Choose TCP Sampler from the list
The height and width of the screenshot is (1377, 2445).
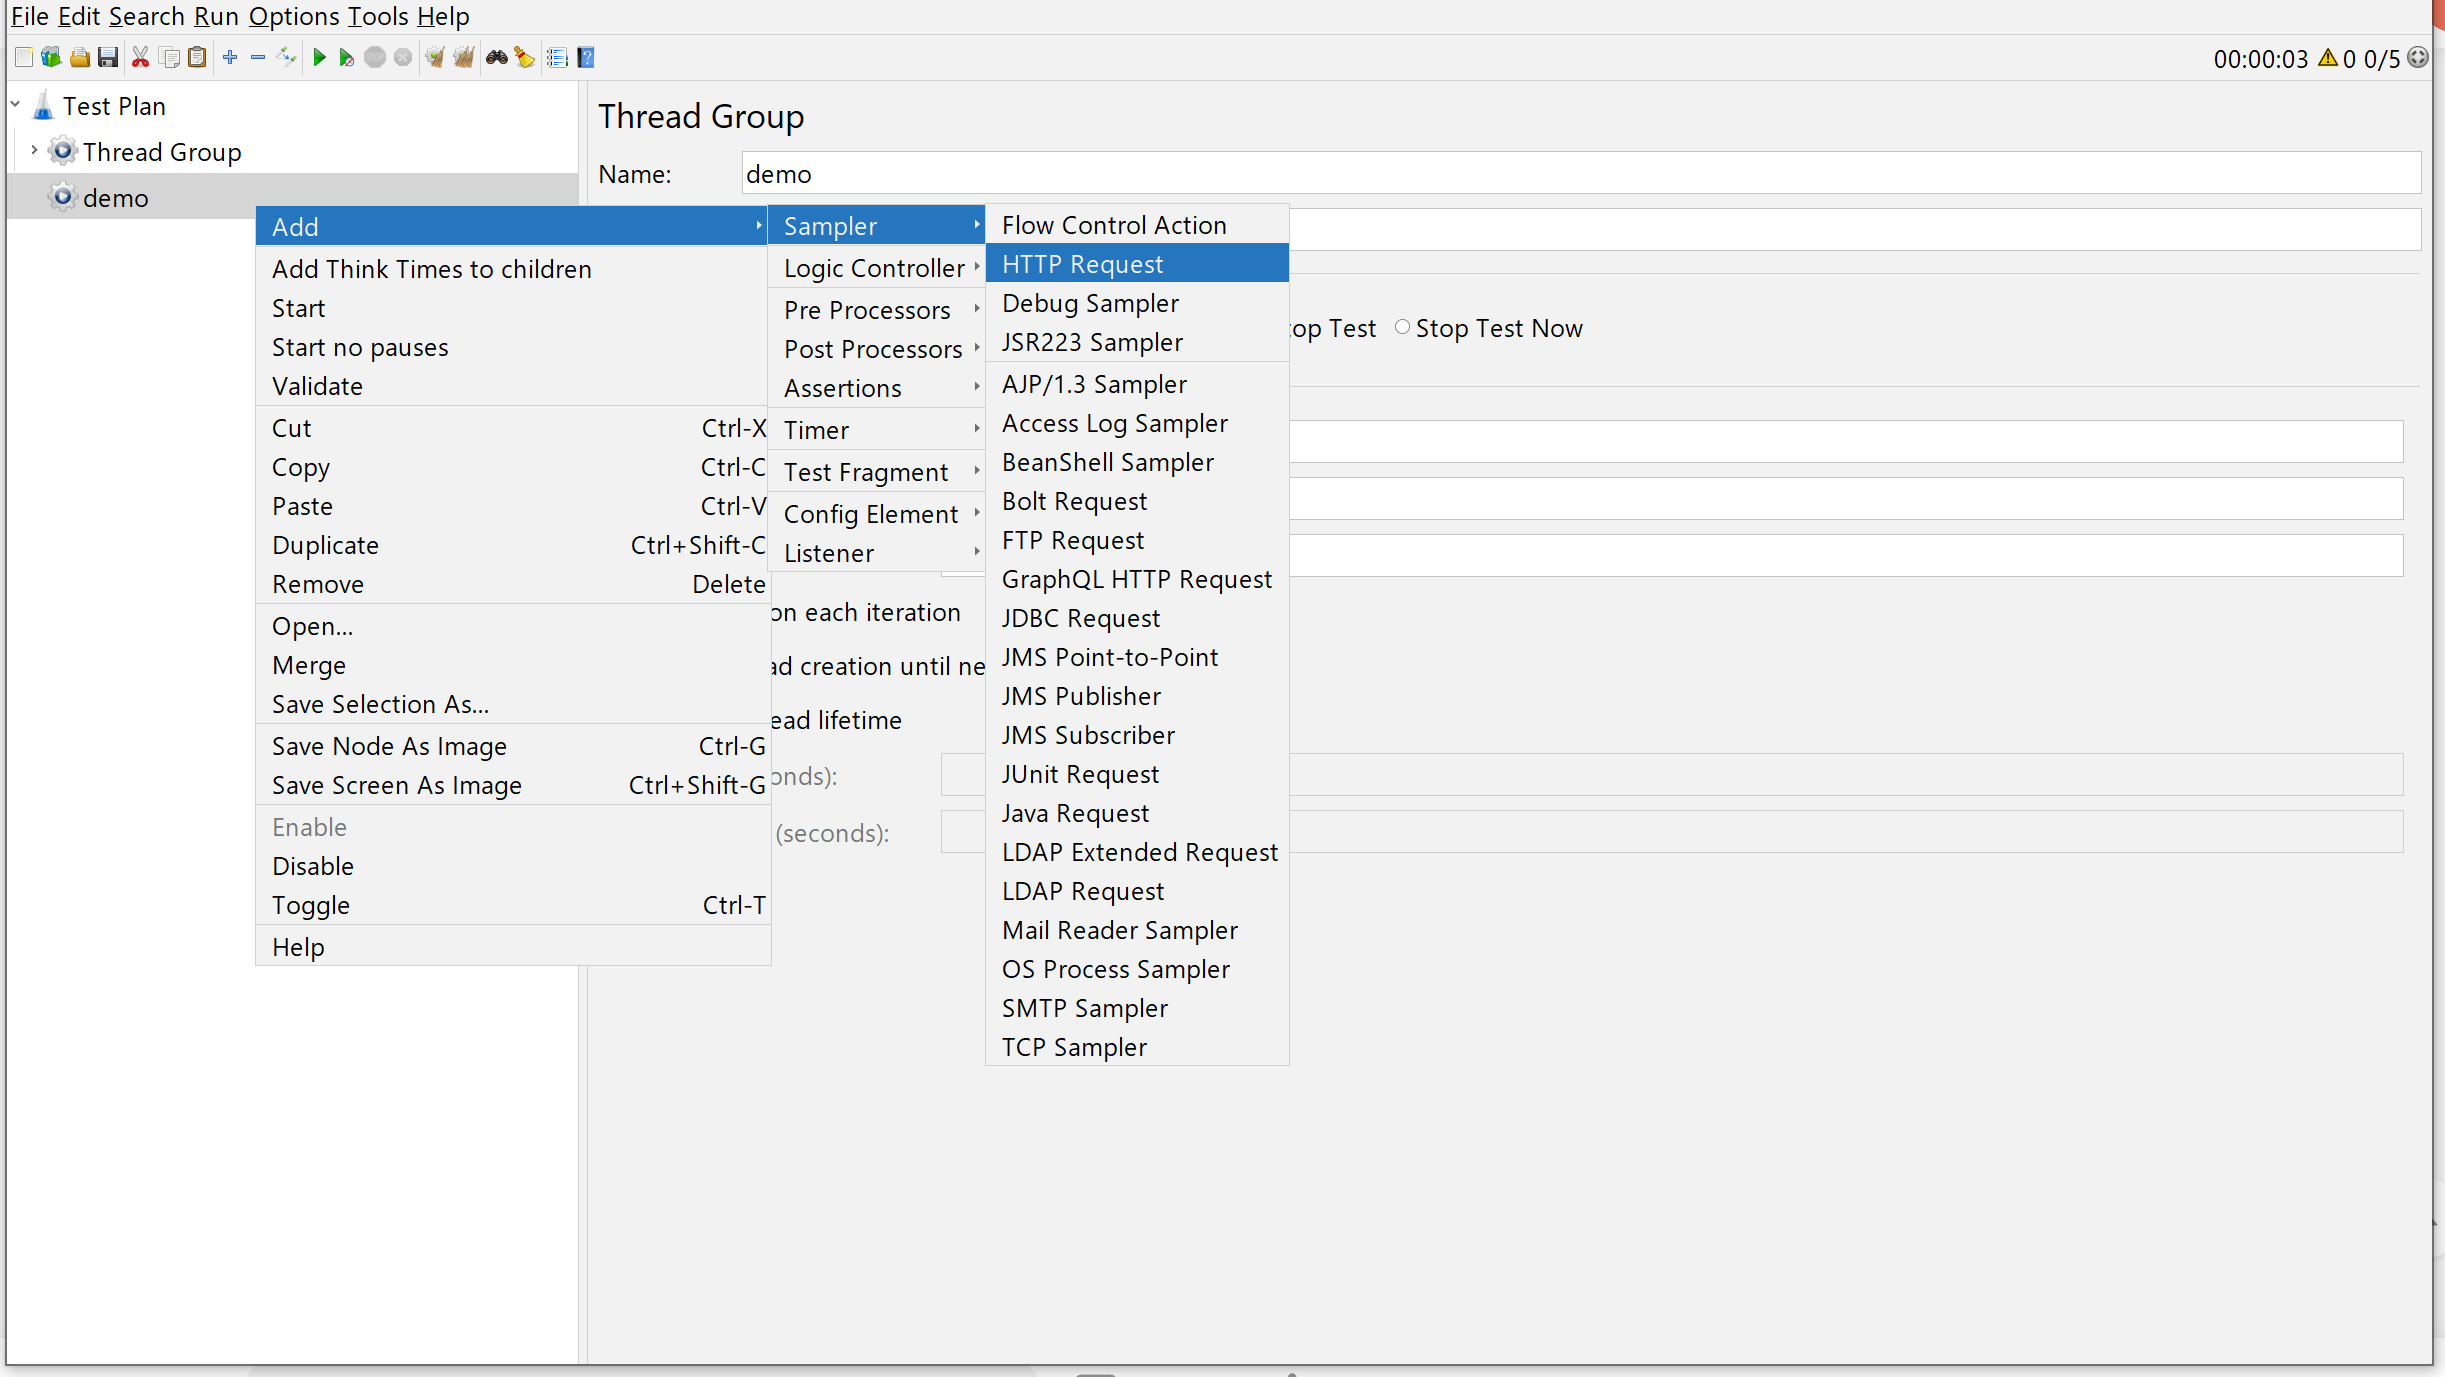point(1137,1047)
